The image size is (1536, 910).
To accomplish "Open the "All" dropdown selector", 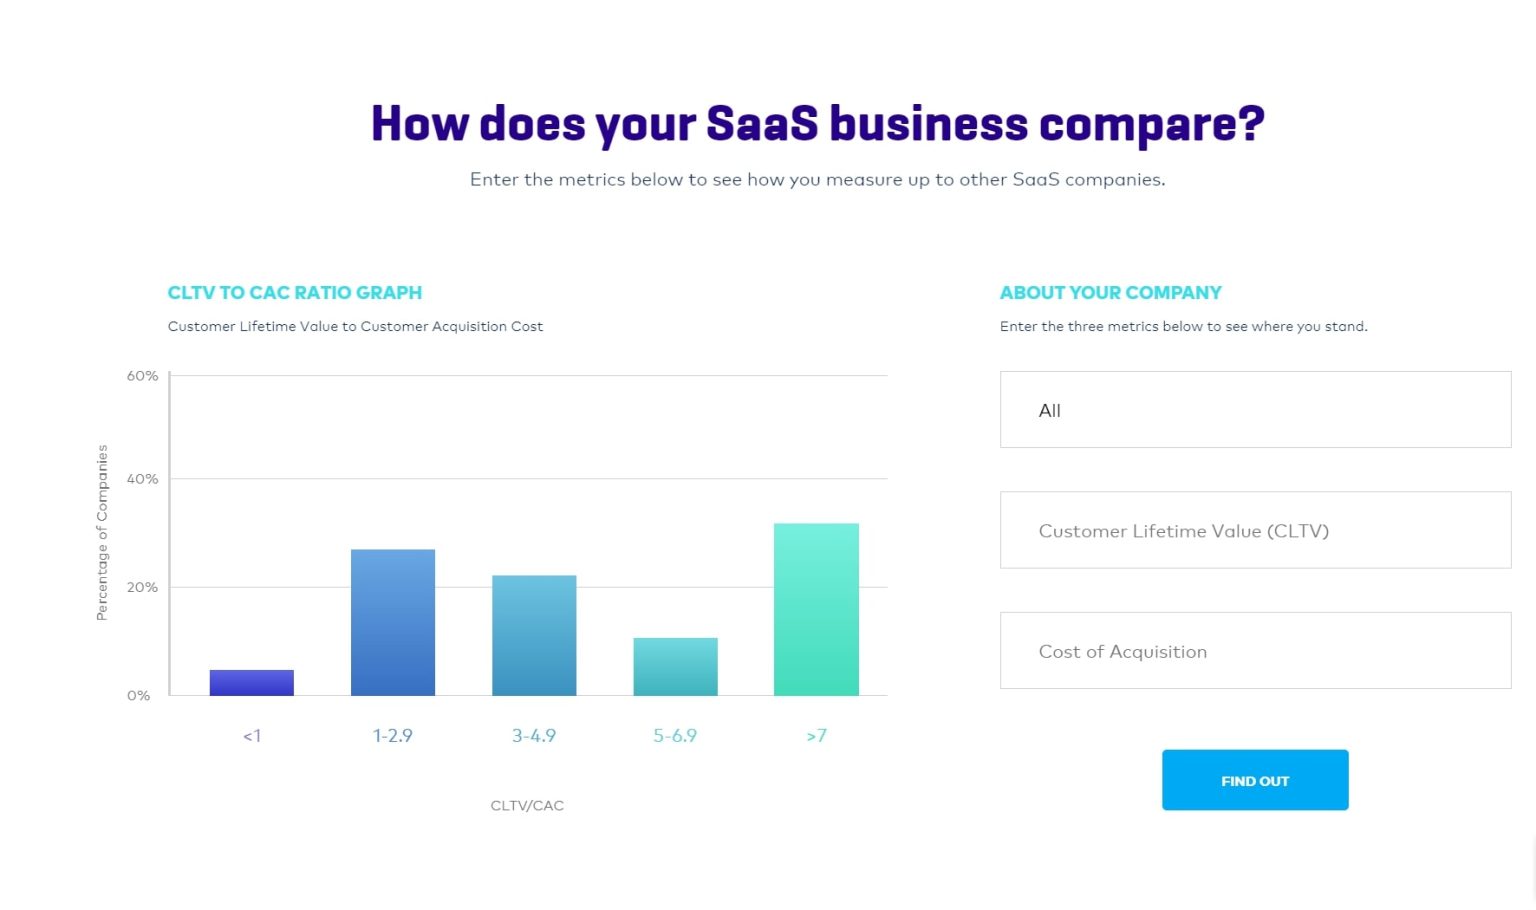I will [x=1255, y=409].
